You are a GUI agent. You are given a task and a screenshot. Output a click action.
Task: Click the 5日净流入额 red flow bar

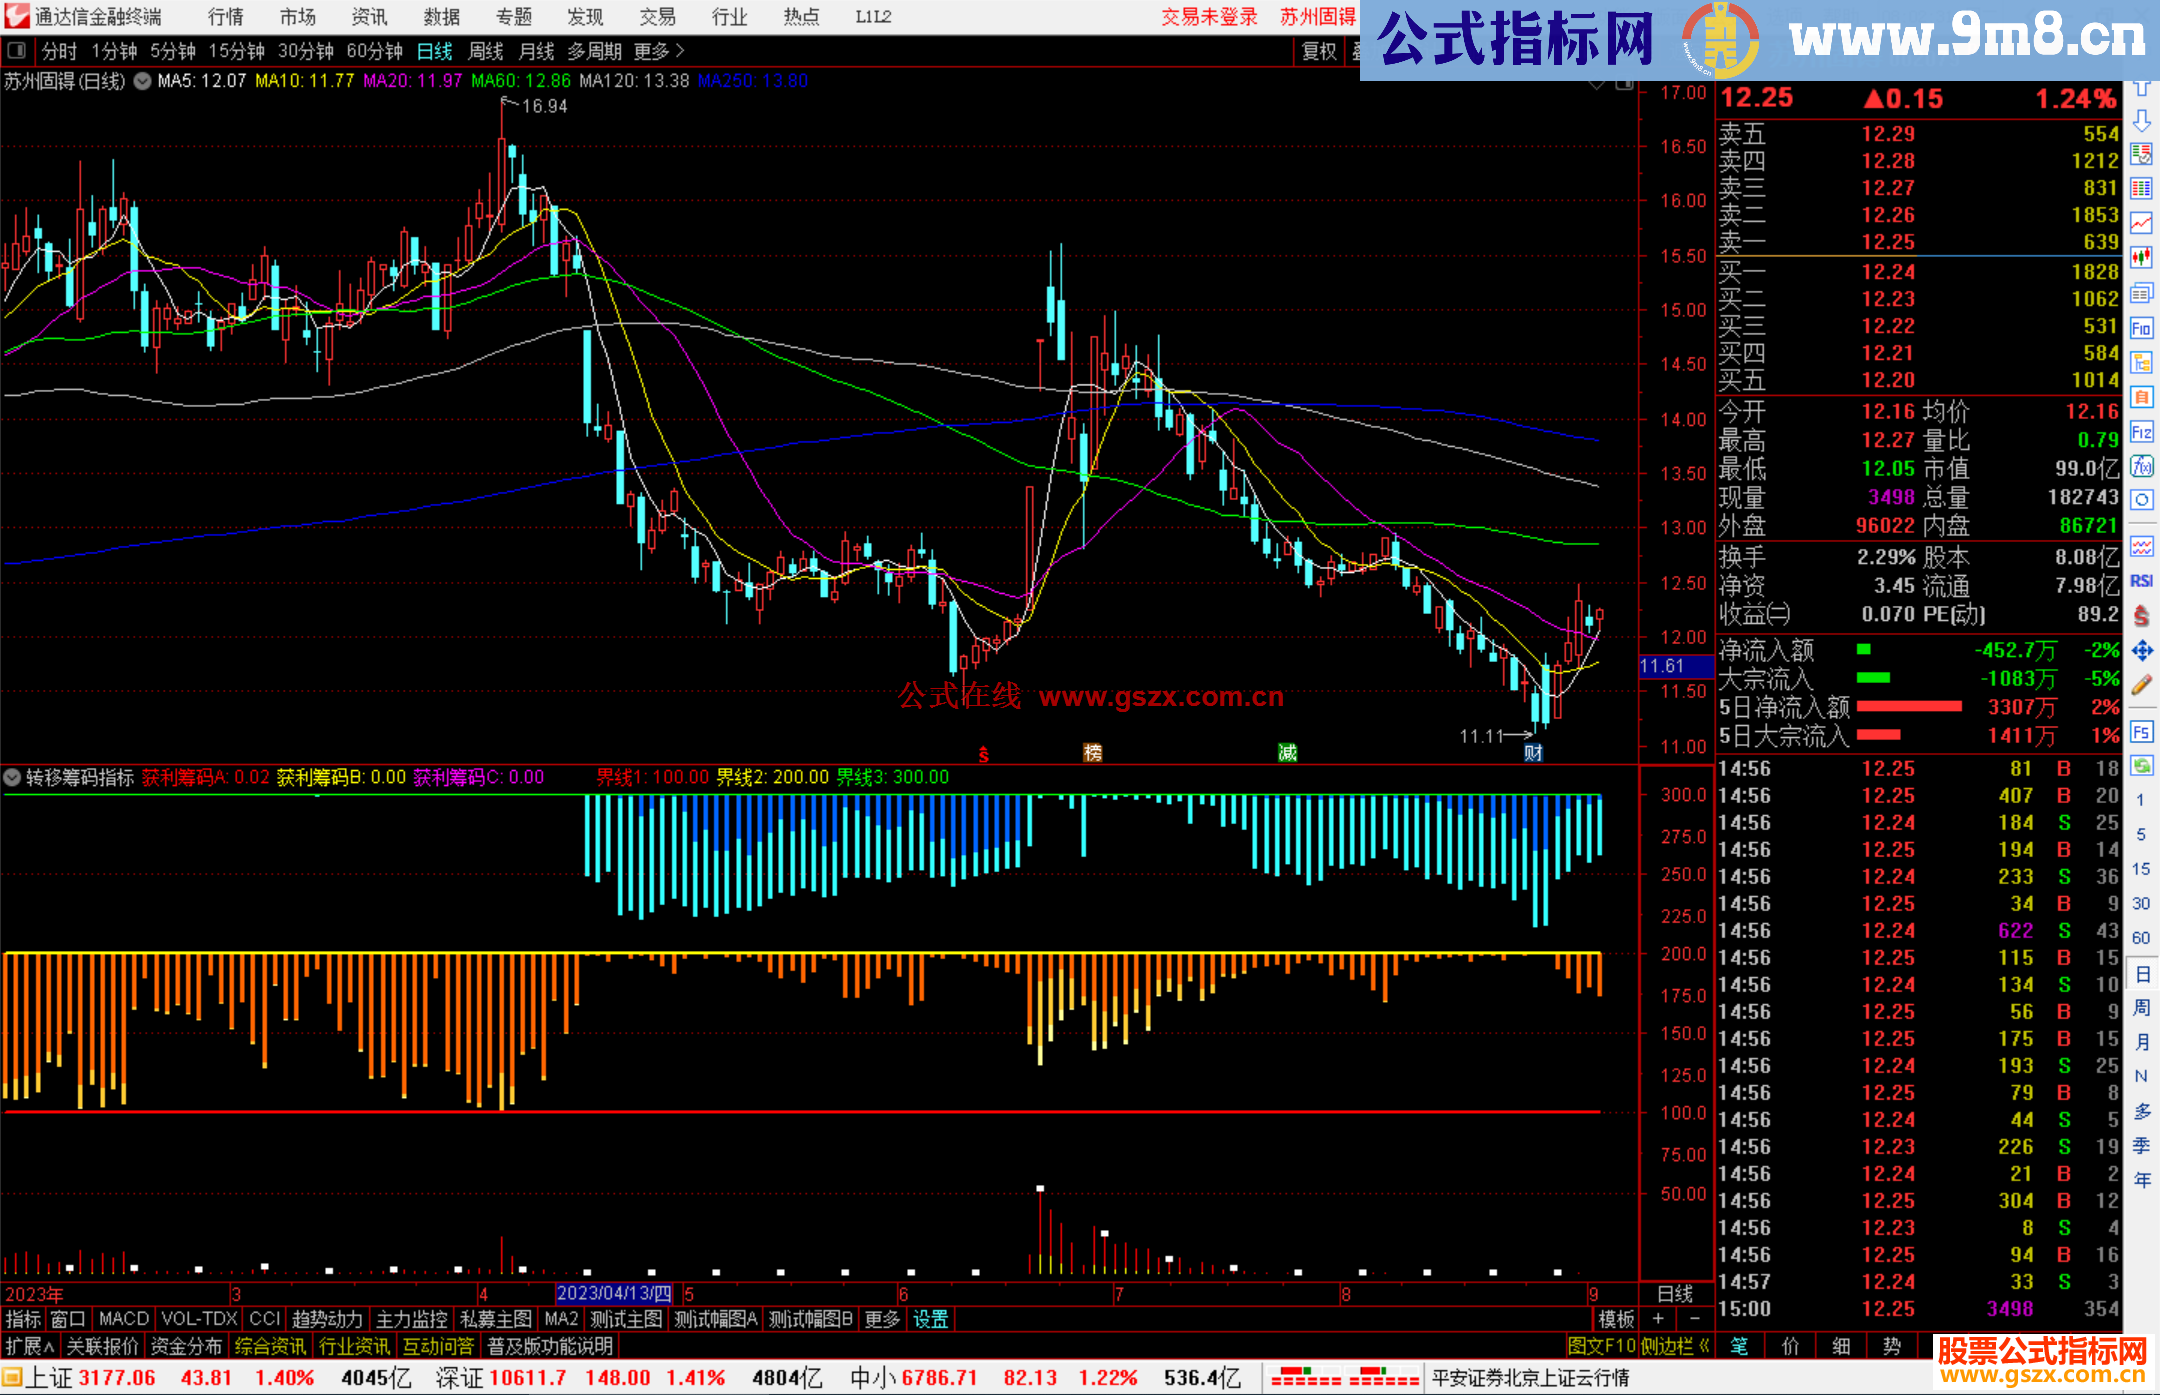point(1909,707)
